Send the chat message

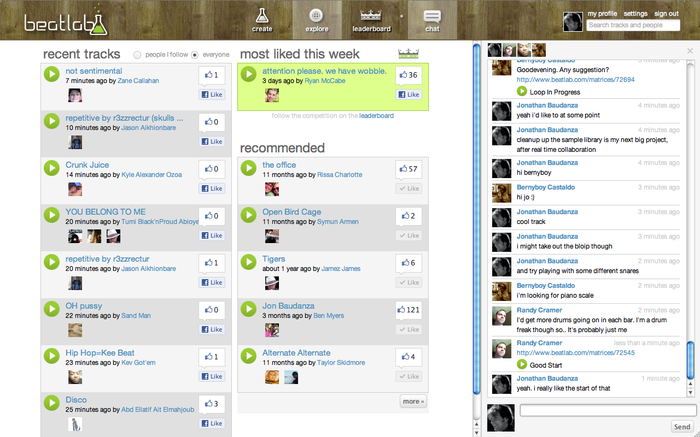(681, 426)
